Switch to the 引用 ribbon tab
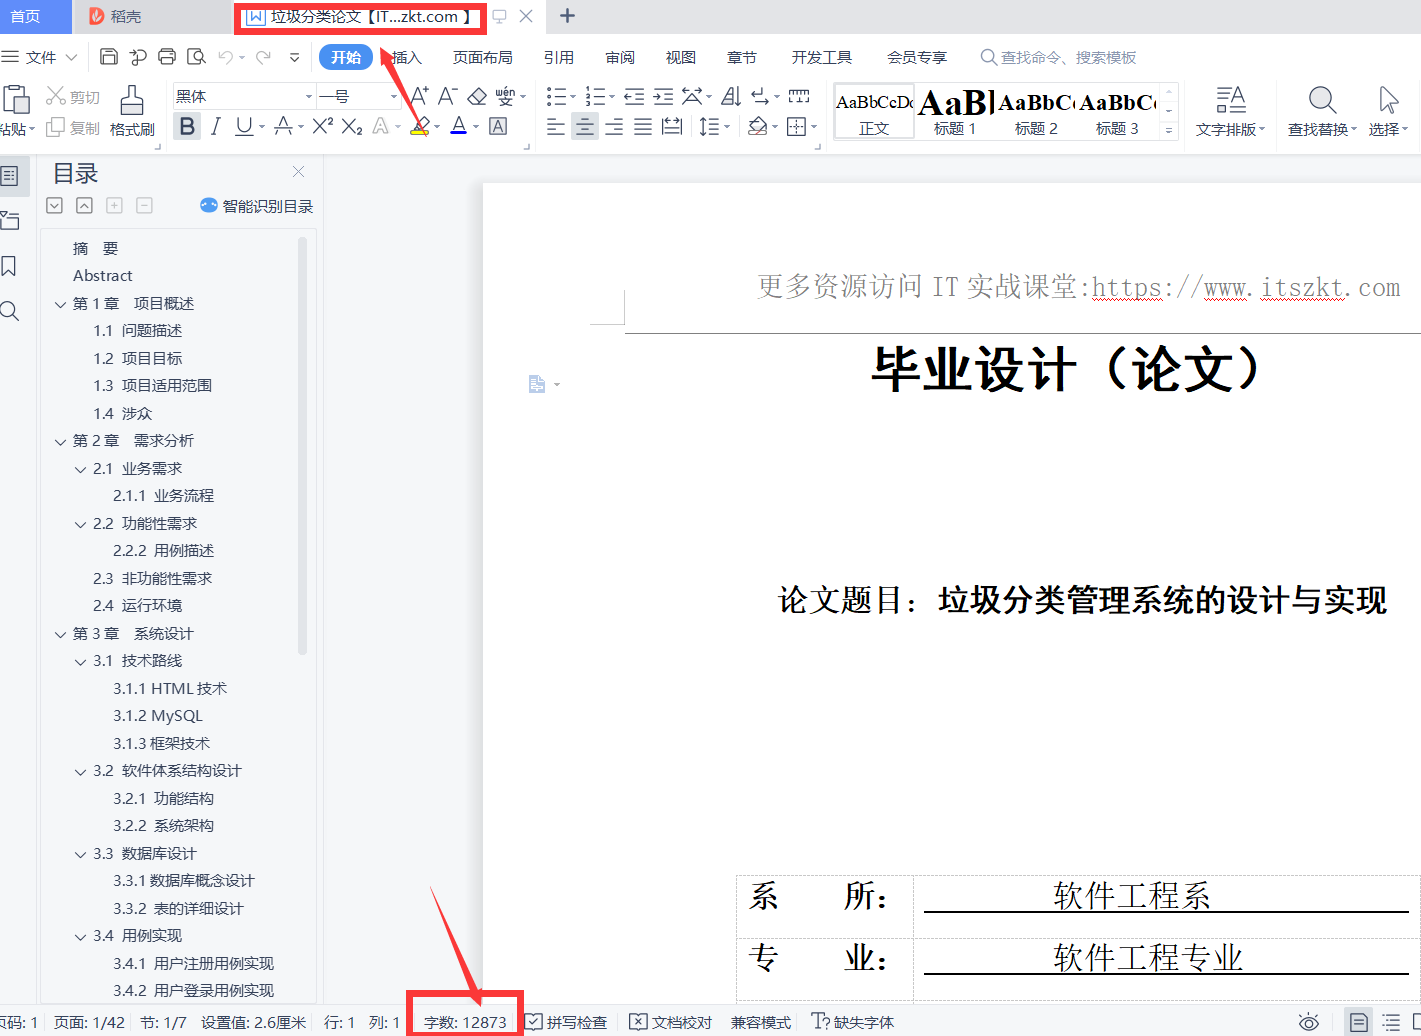The height and width of the screenshot is (1036, 1421). [x=558, y=57]
